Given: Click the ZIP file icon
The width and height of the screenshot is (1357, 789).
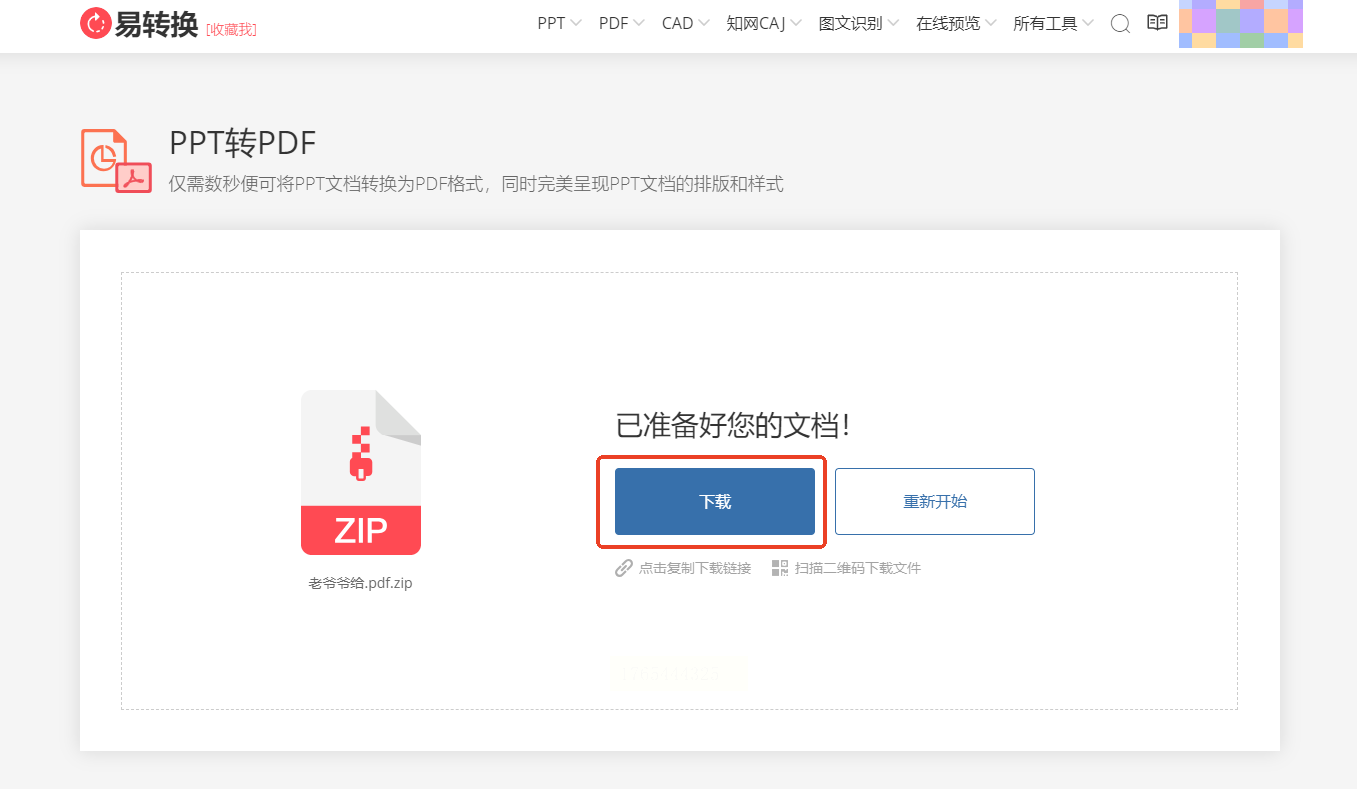Looking at the screenshot, I should pos(360,472).
